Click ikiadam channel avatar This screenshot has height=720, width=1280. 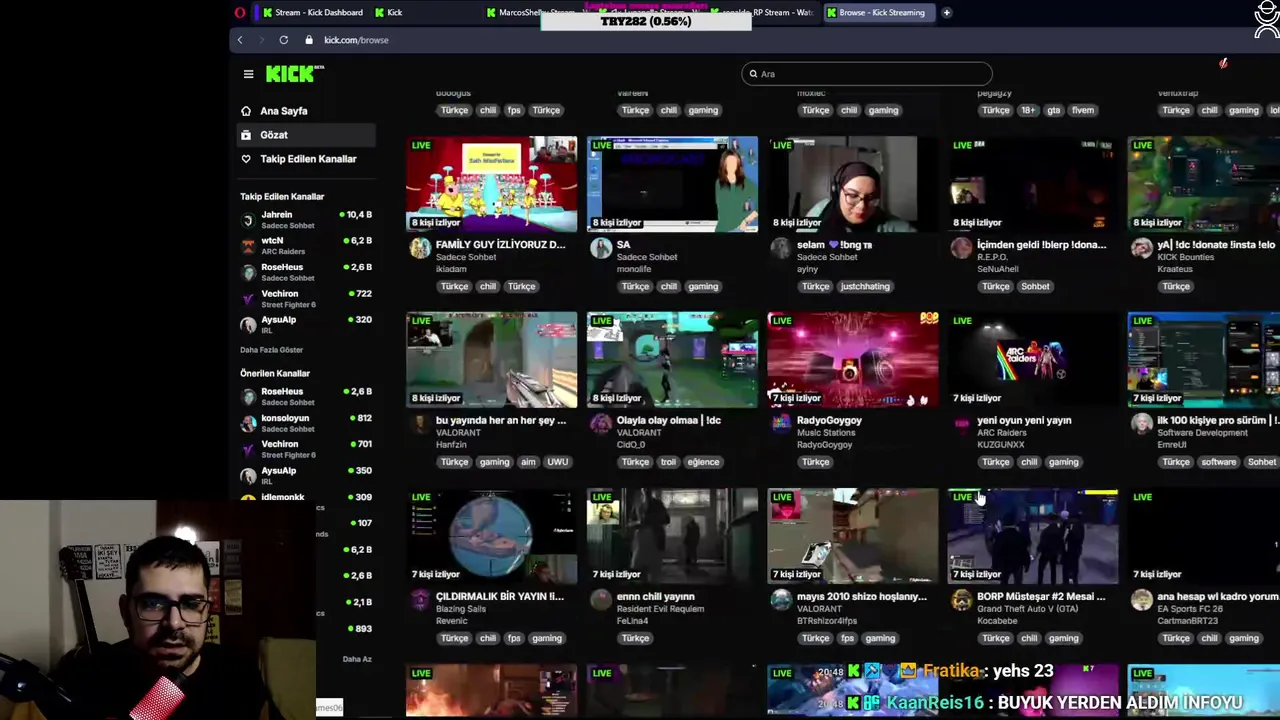(420, 248)
